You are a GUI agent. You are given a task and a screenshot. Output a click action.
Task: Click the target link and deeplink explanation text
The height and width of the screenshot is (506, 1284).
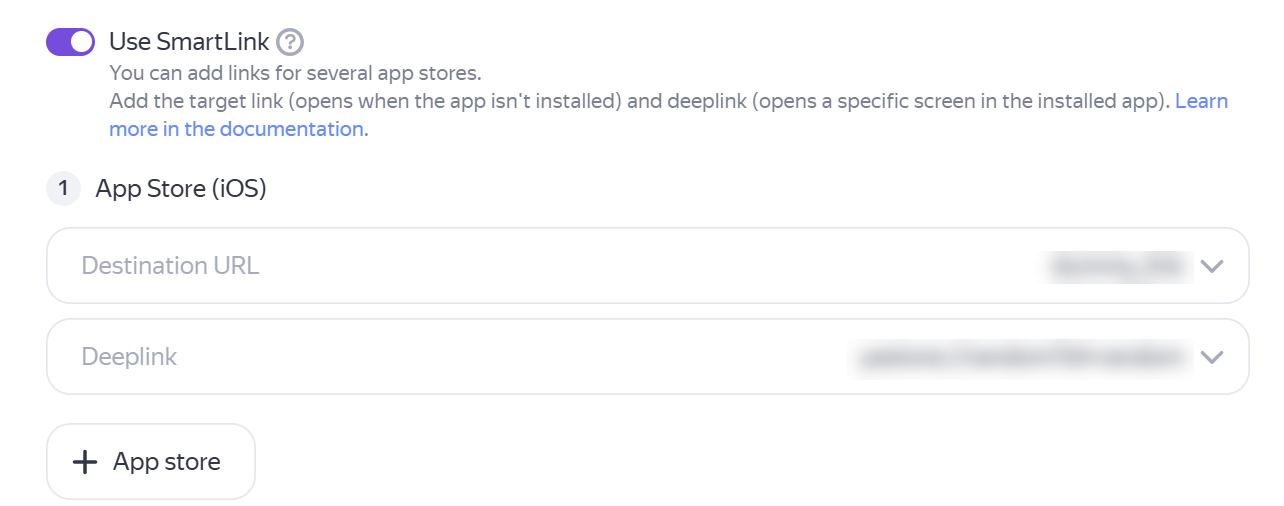638,101
